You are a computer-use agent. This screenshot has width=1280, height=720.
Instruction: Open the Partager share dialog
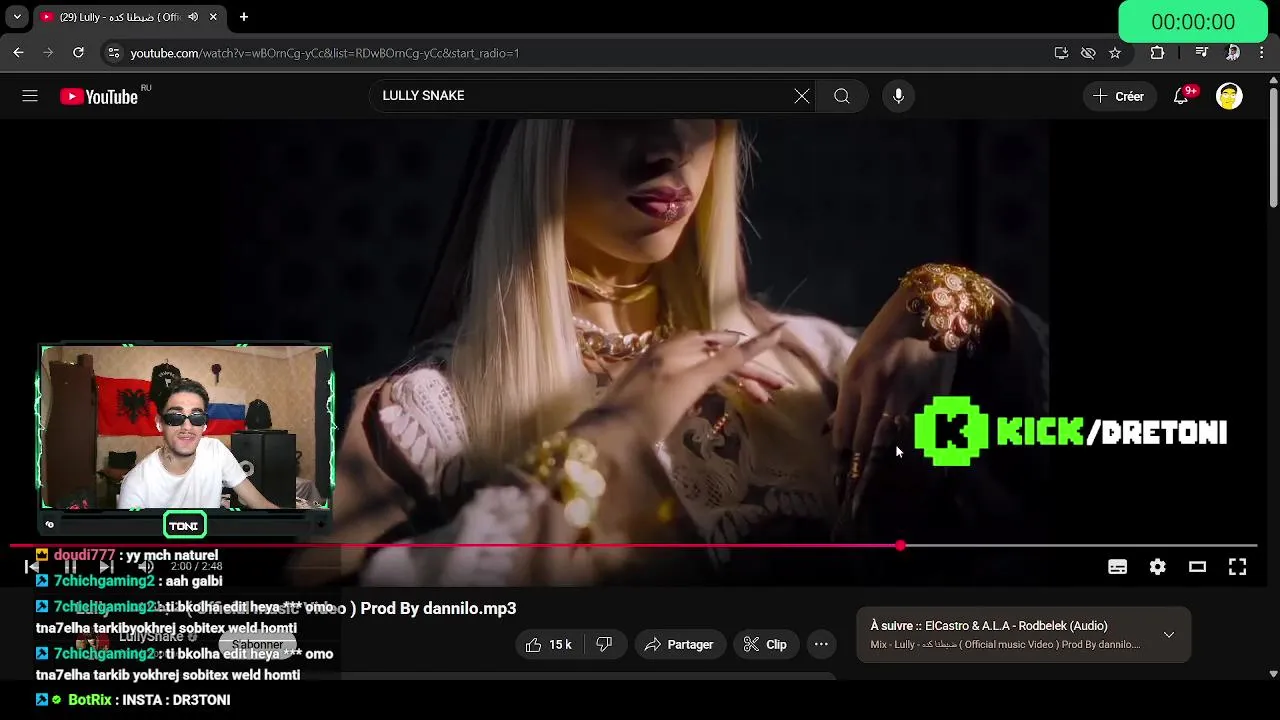tap(679, 645)
